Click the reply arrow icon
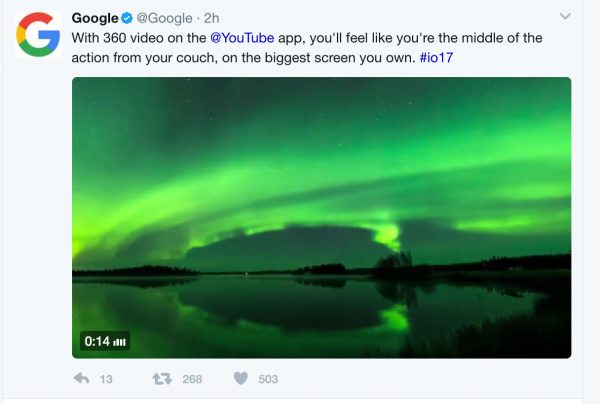 (x=81, y=378)
